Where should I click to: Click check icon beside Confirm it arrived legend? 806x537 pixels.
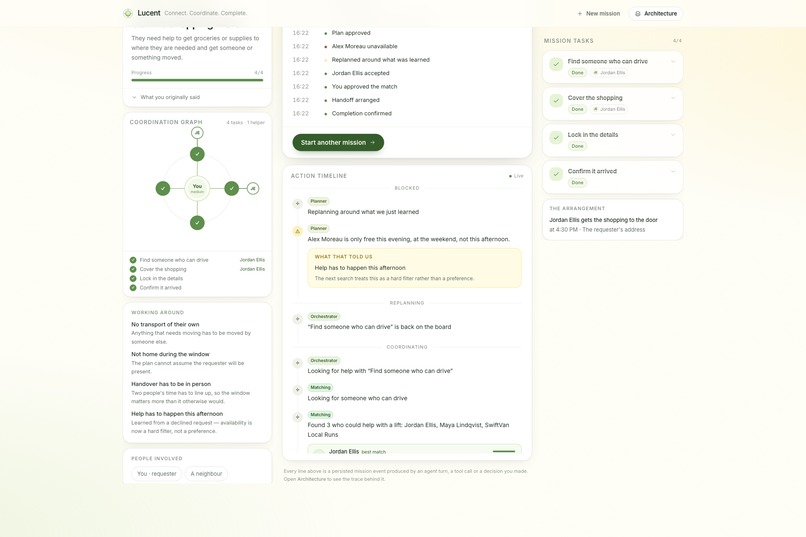tap(133, 288)
